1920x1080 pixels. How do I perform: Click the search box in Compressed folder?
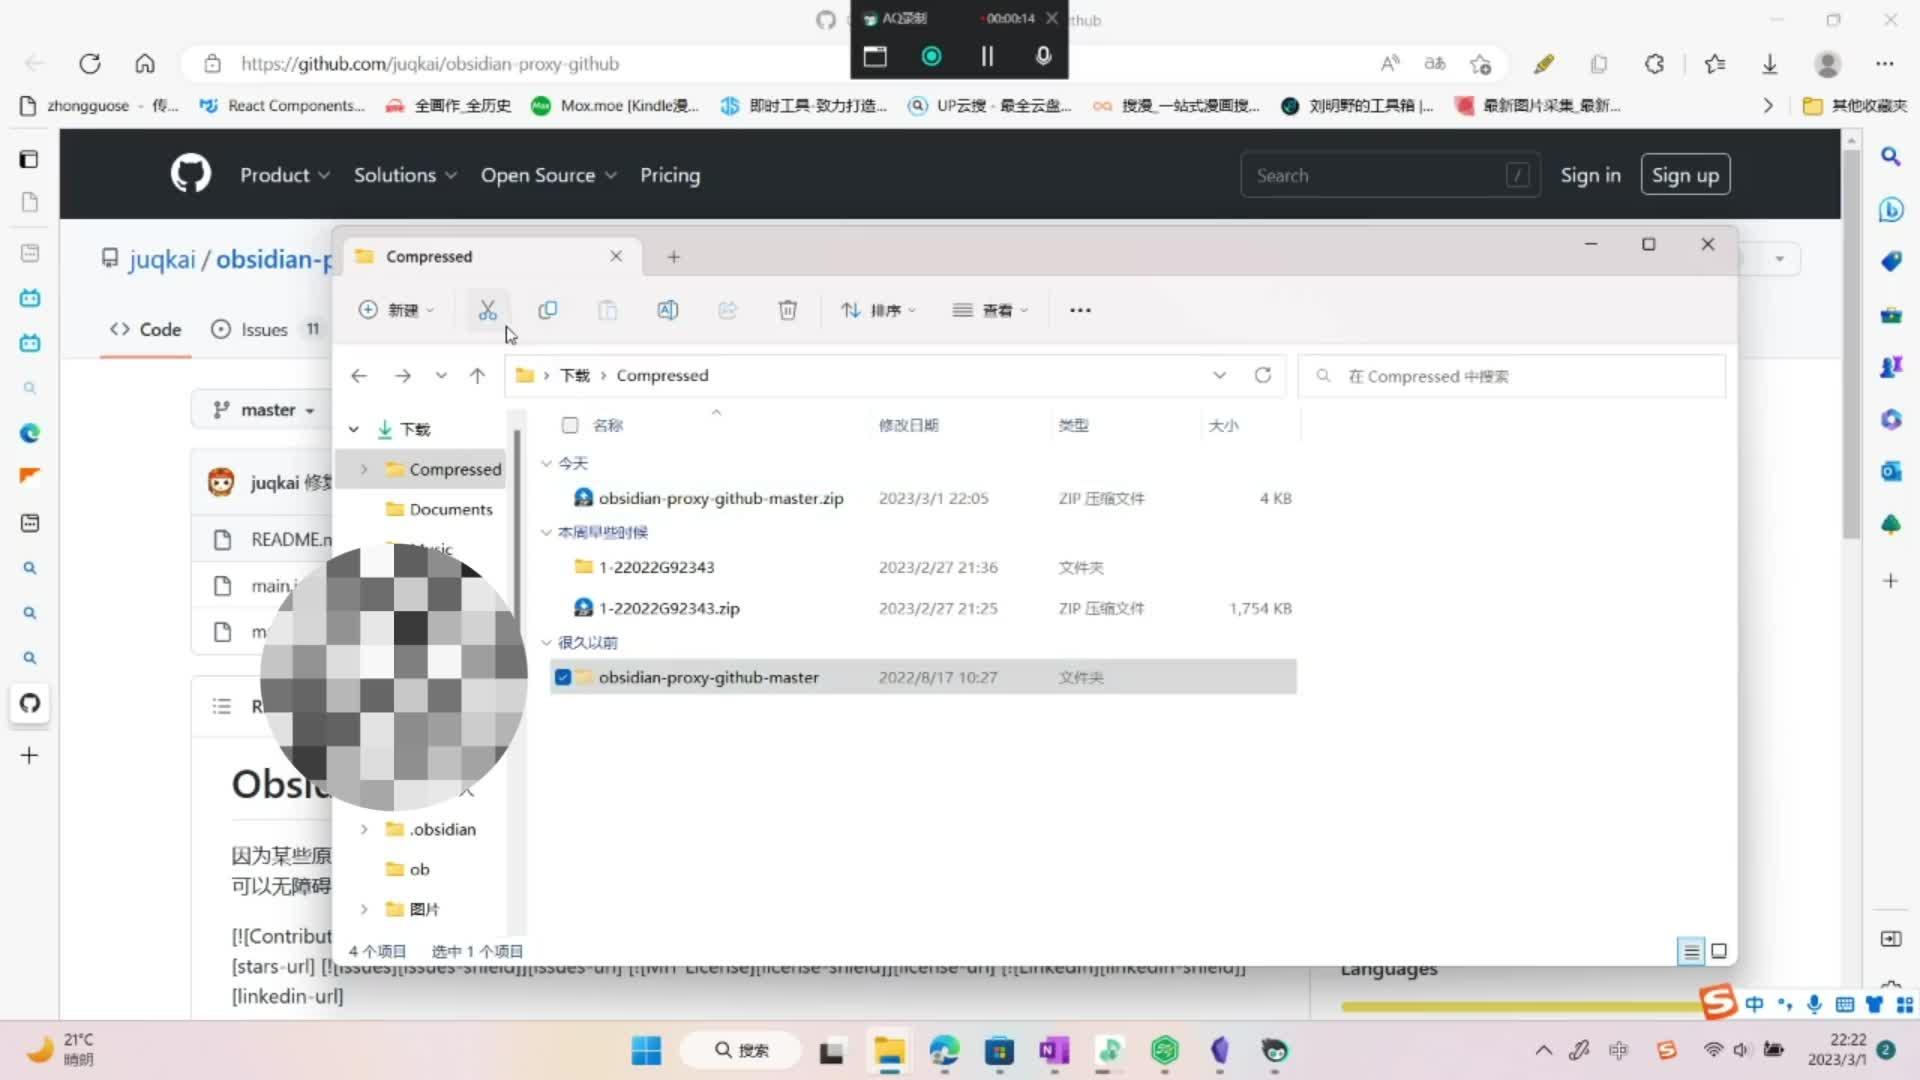coord(1510,376)
